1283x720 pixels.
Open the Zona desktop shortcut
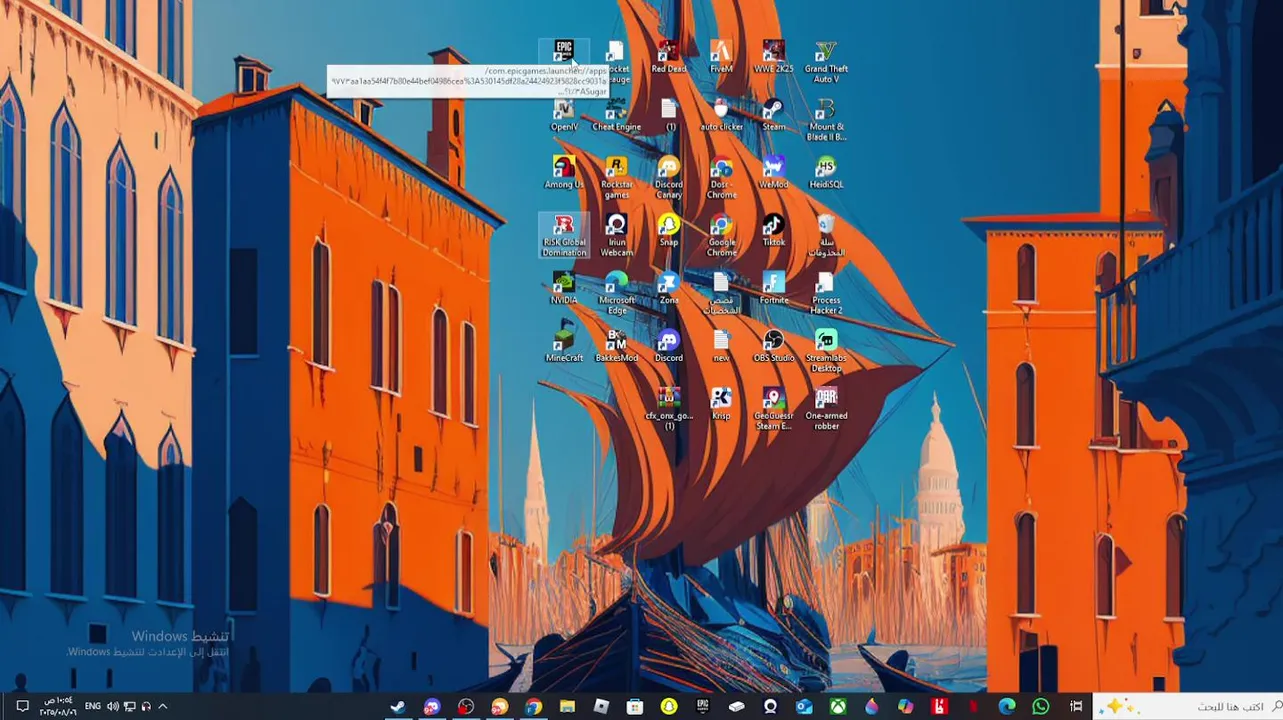point(668,288)
